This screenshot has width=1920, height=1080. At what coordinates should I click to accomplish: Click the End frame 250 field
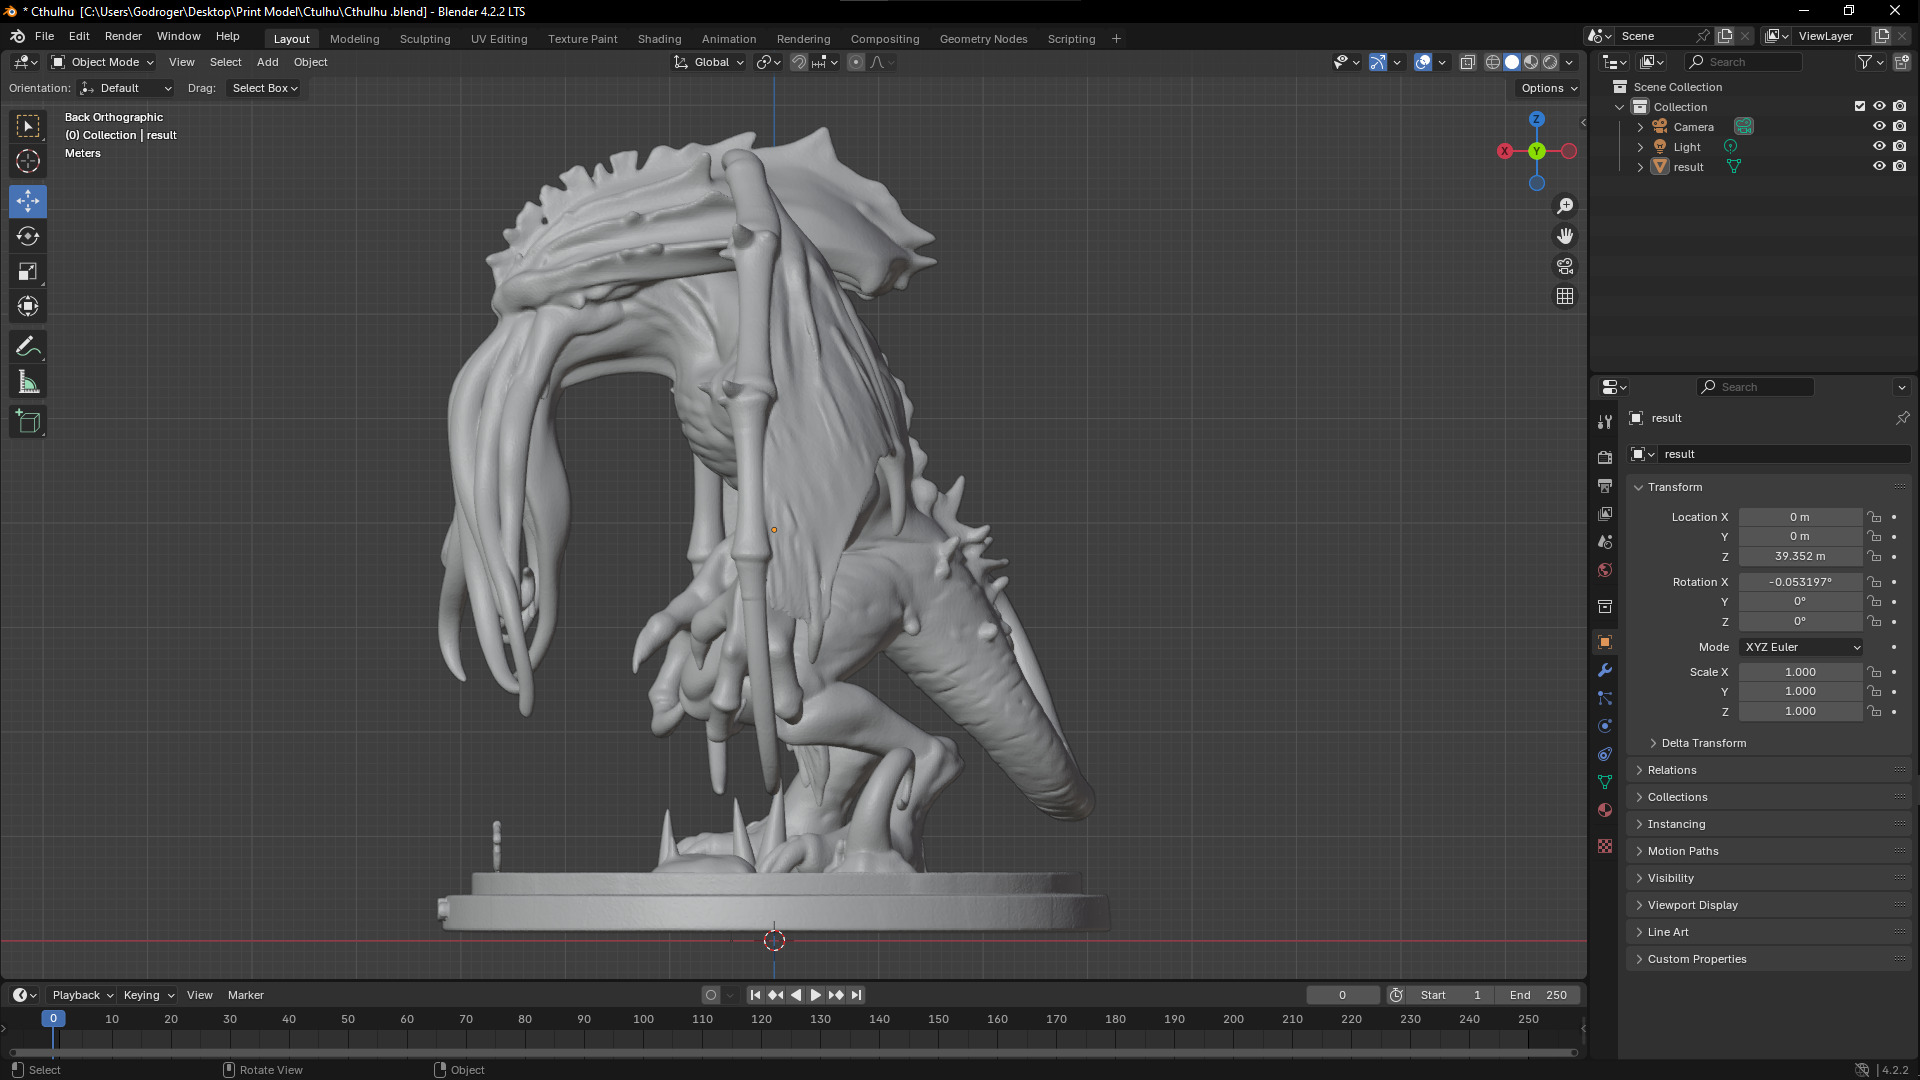1538,995
